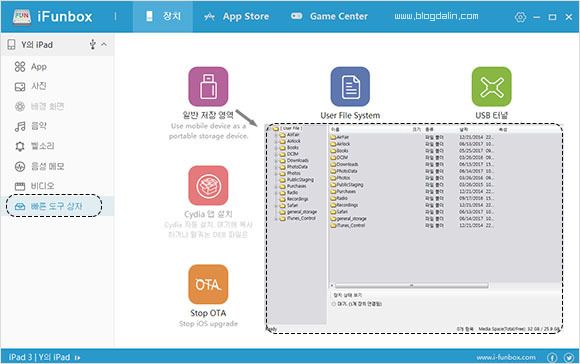Click the horizontal scrollbar in inset file list

click(x=411, y=286)
